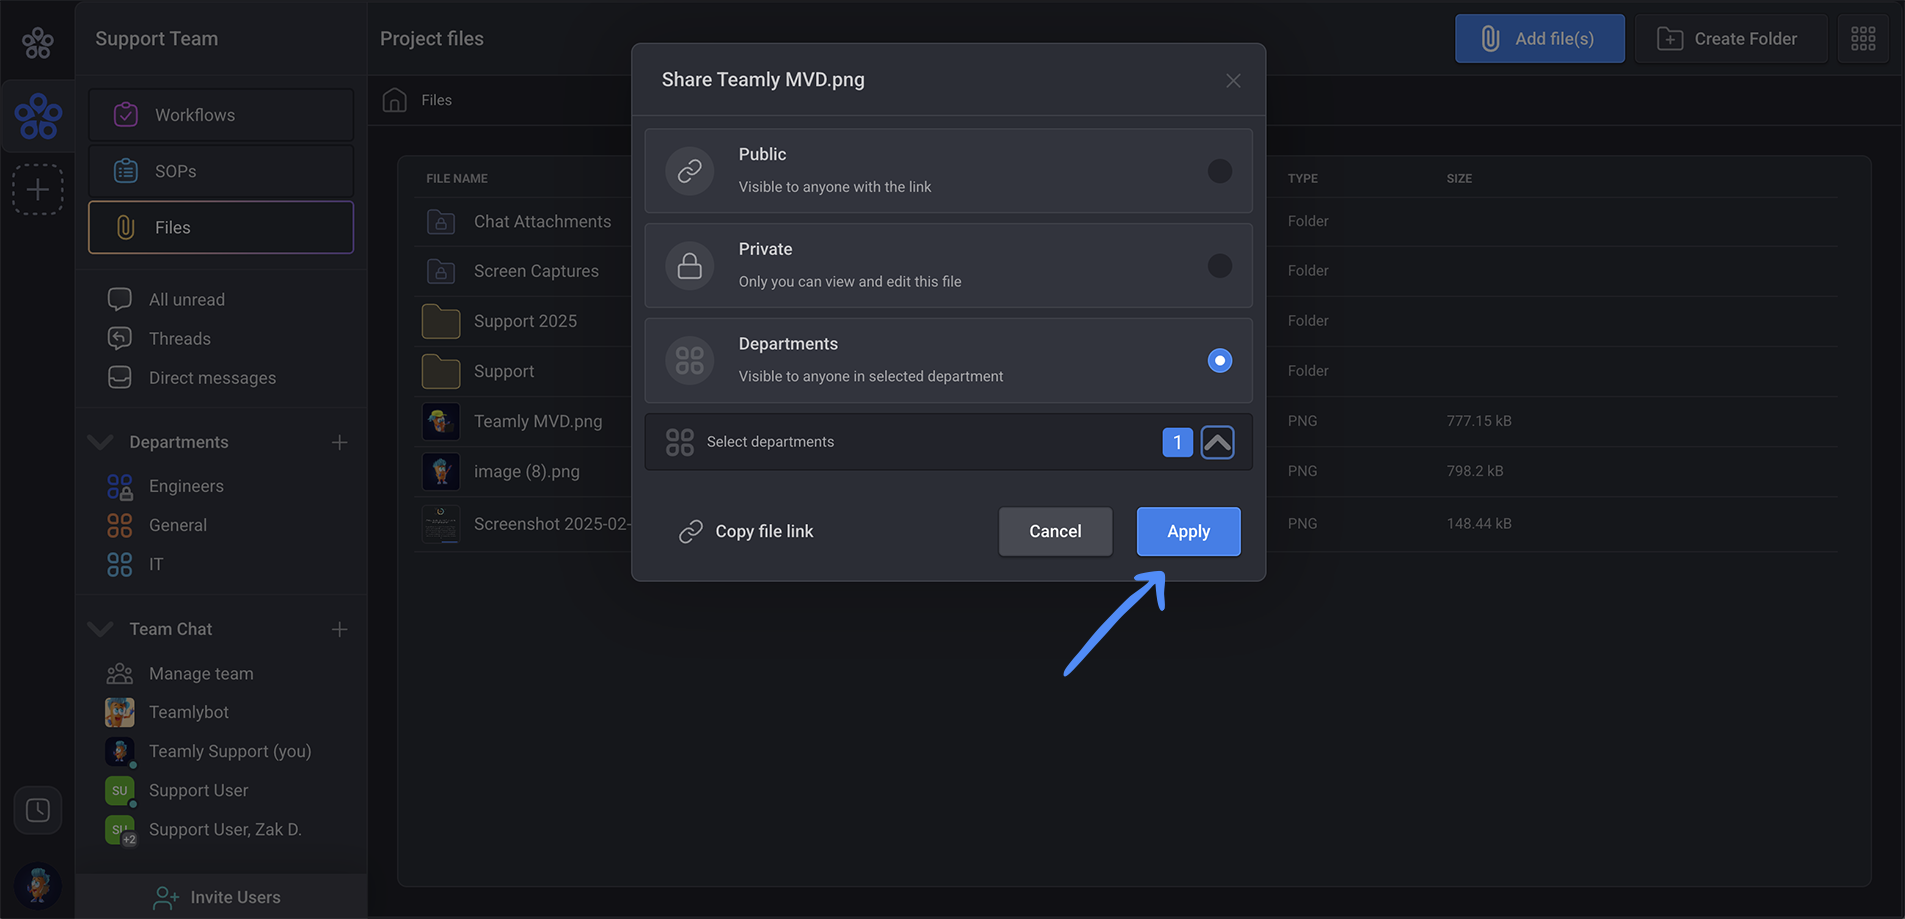1905x919 pixels.
Task: Open Threads in the sidebar
Action: (179, 339)
